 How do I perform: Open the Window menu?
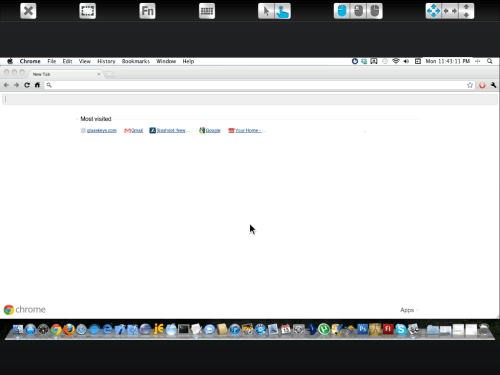pyautogui.click(x=166, y=61)
